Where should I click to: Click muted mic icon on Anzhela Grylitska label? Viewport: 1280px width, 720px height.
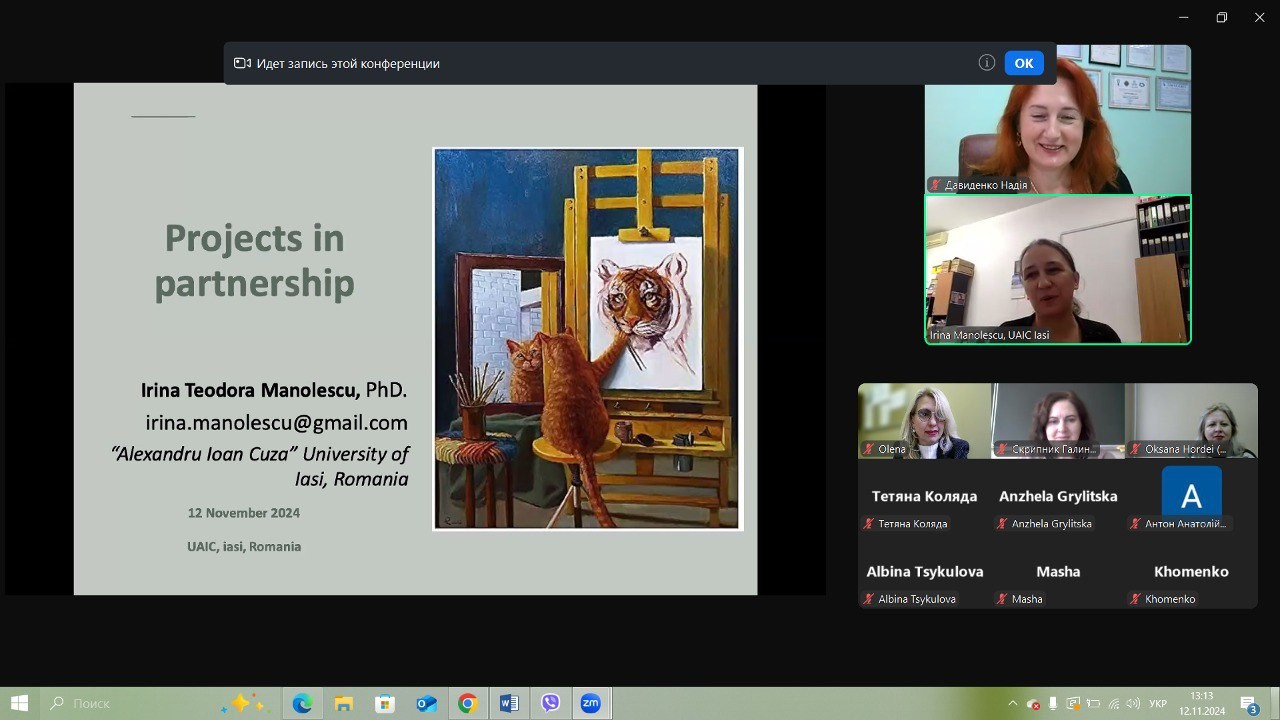(1002, 523)
